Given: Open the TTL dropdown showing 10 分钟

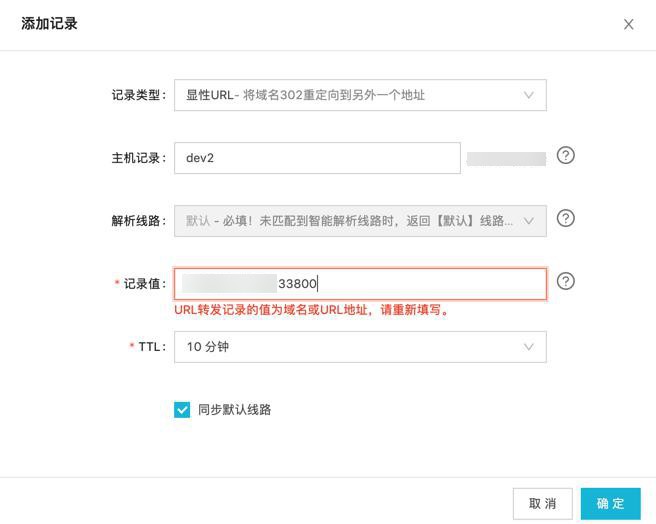Looking at the screenshot, I should pyautogui.click(x=350, y=347).
